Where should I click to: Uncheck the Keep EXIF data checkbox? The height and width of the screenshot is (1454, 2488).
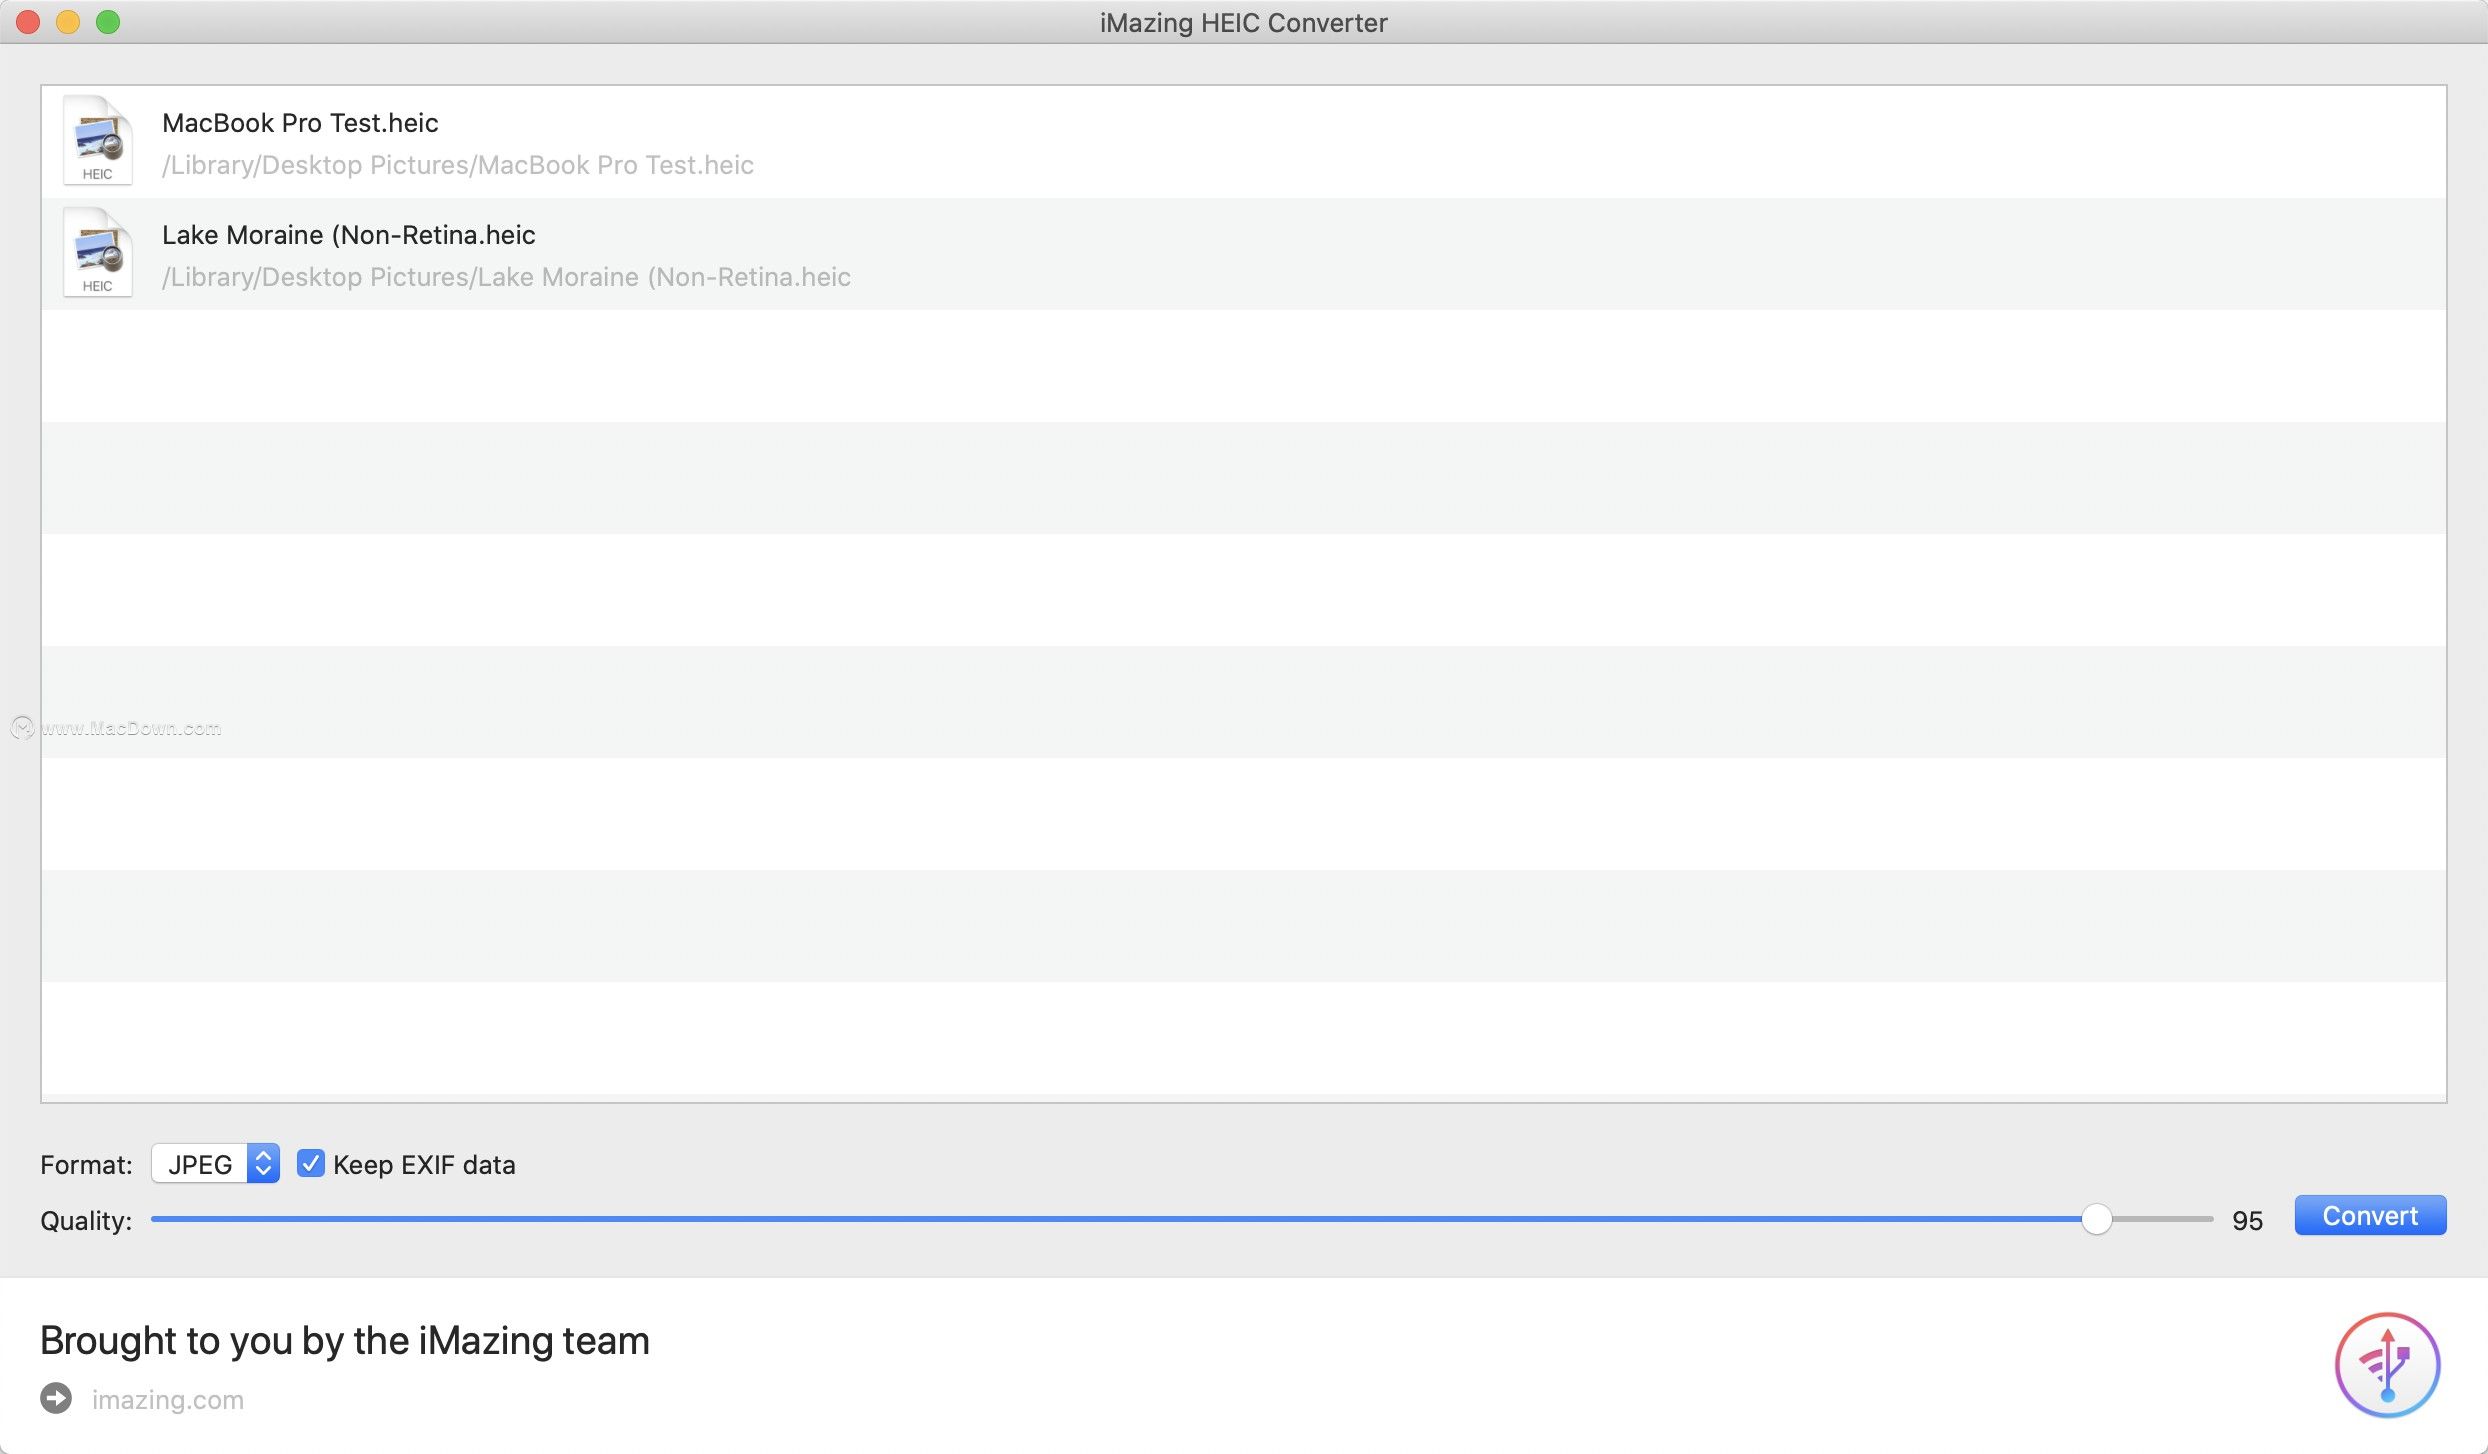(x=311, y=1164)
